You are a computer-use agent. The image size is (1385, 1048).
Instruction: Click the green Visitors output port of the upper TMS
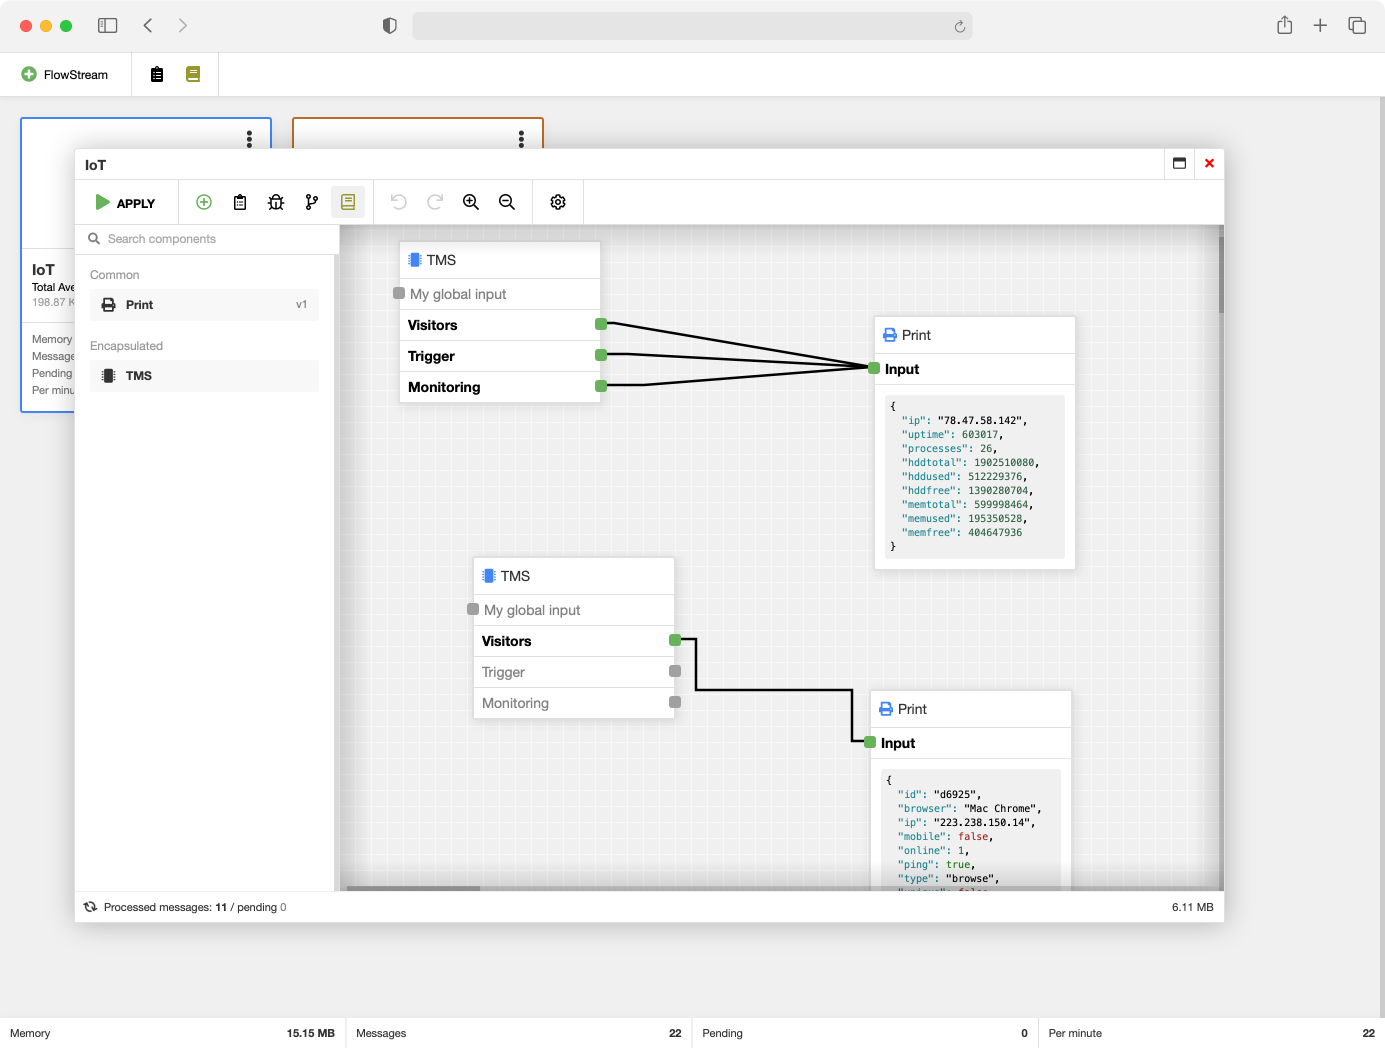tap(601, 324)
